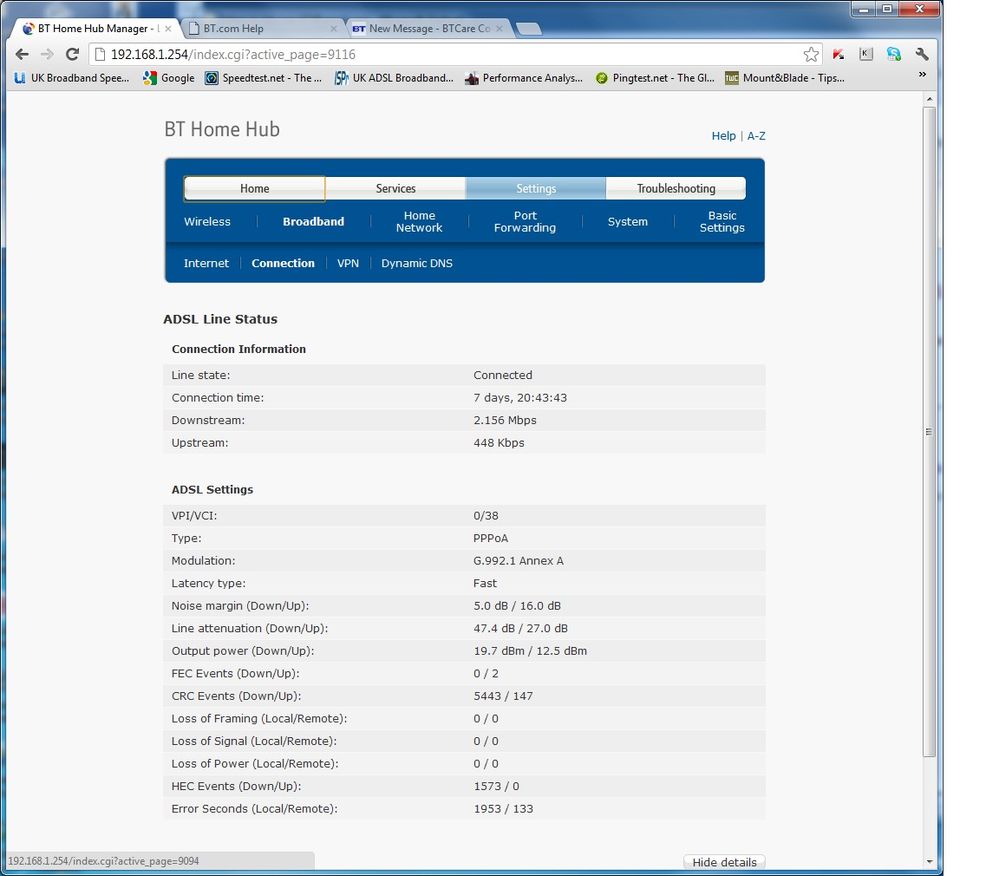Open the Mount&Blade Tips bookmark
The image size is (999, 876).
[x=785, y=78]
